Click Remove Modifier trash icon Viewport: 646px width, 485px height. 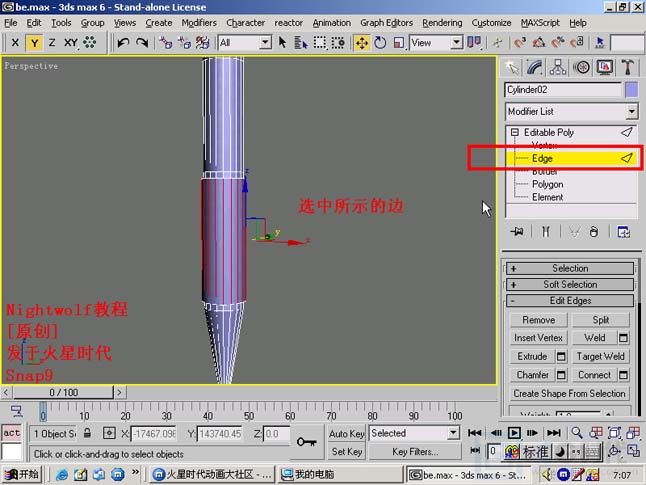[x=594, y=232]
